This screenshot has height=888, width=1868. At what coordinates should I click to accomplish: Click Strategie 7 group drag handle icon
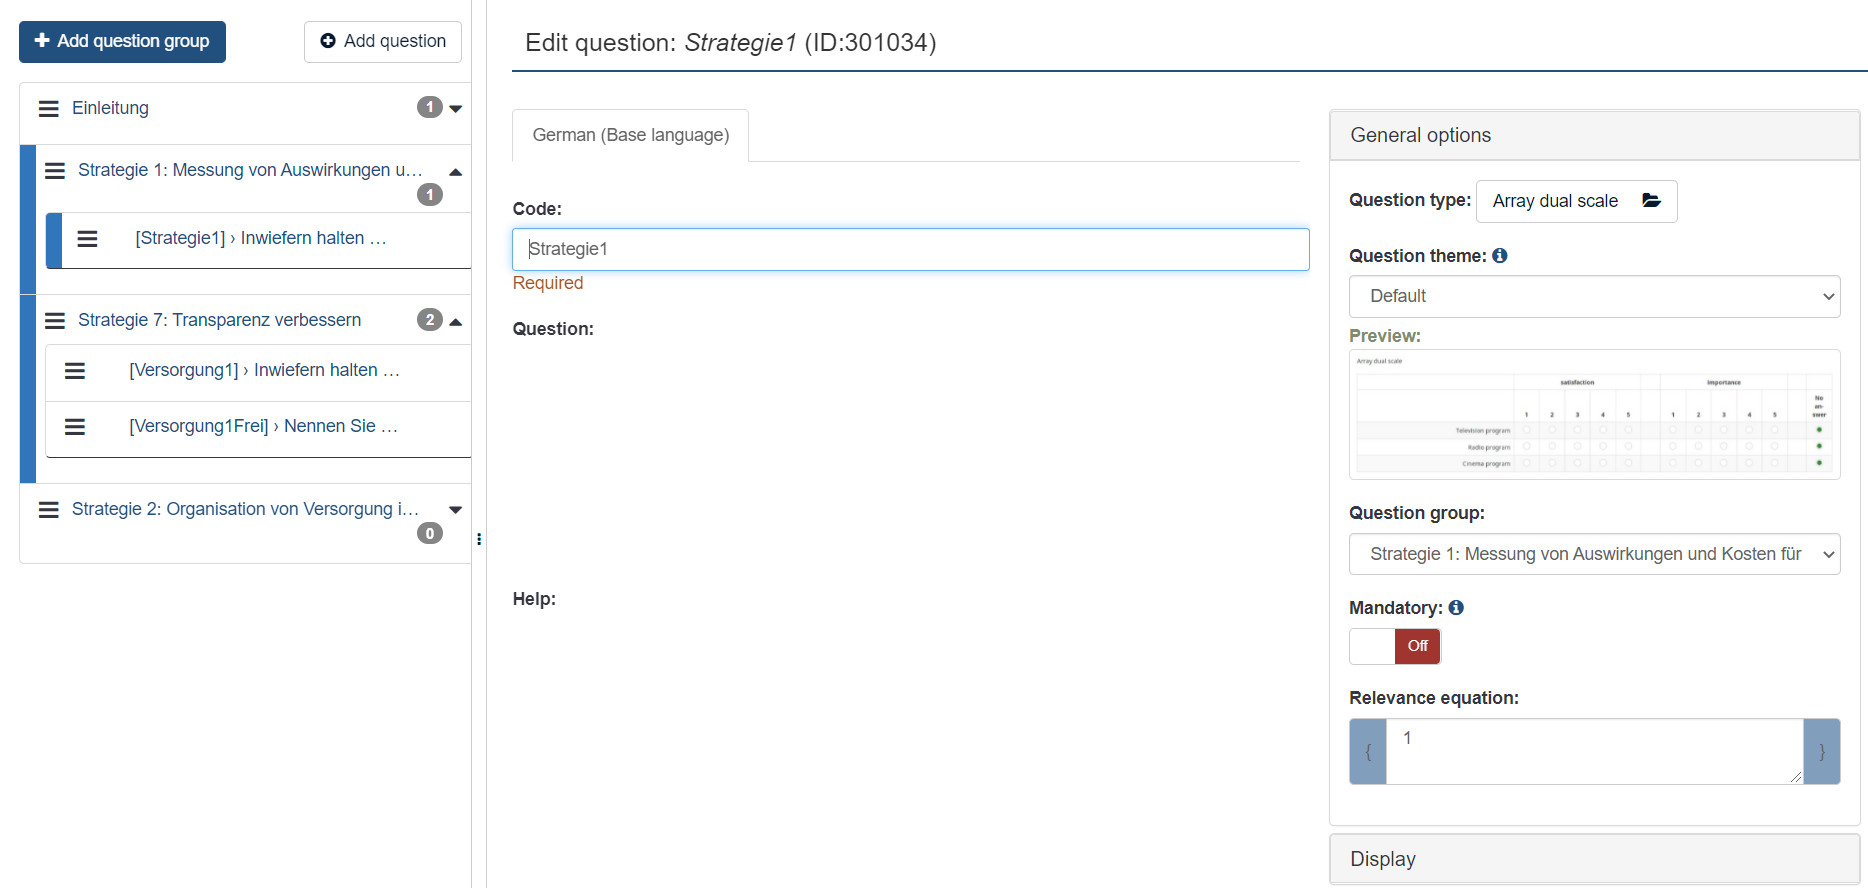(55, 321)
